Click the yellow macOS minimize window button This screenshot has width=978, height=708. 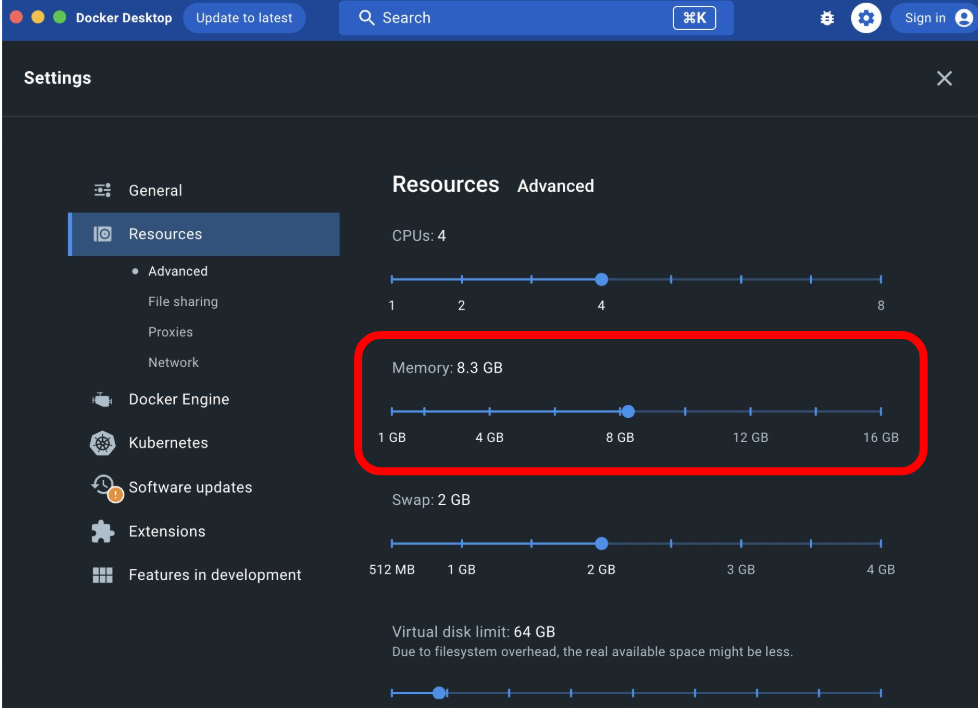[38, 17]
